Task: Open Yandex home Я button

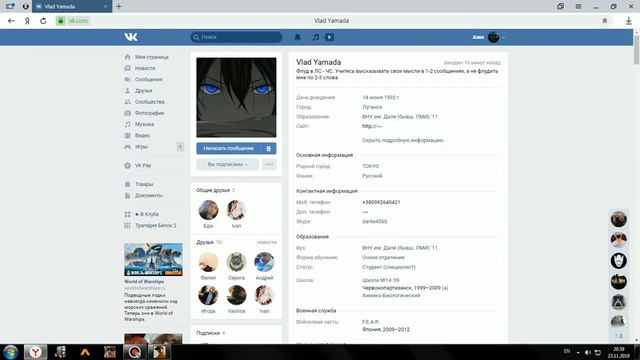Action: tap(27, 21)
